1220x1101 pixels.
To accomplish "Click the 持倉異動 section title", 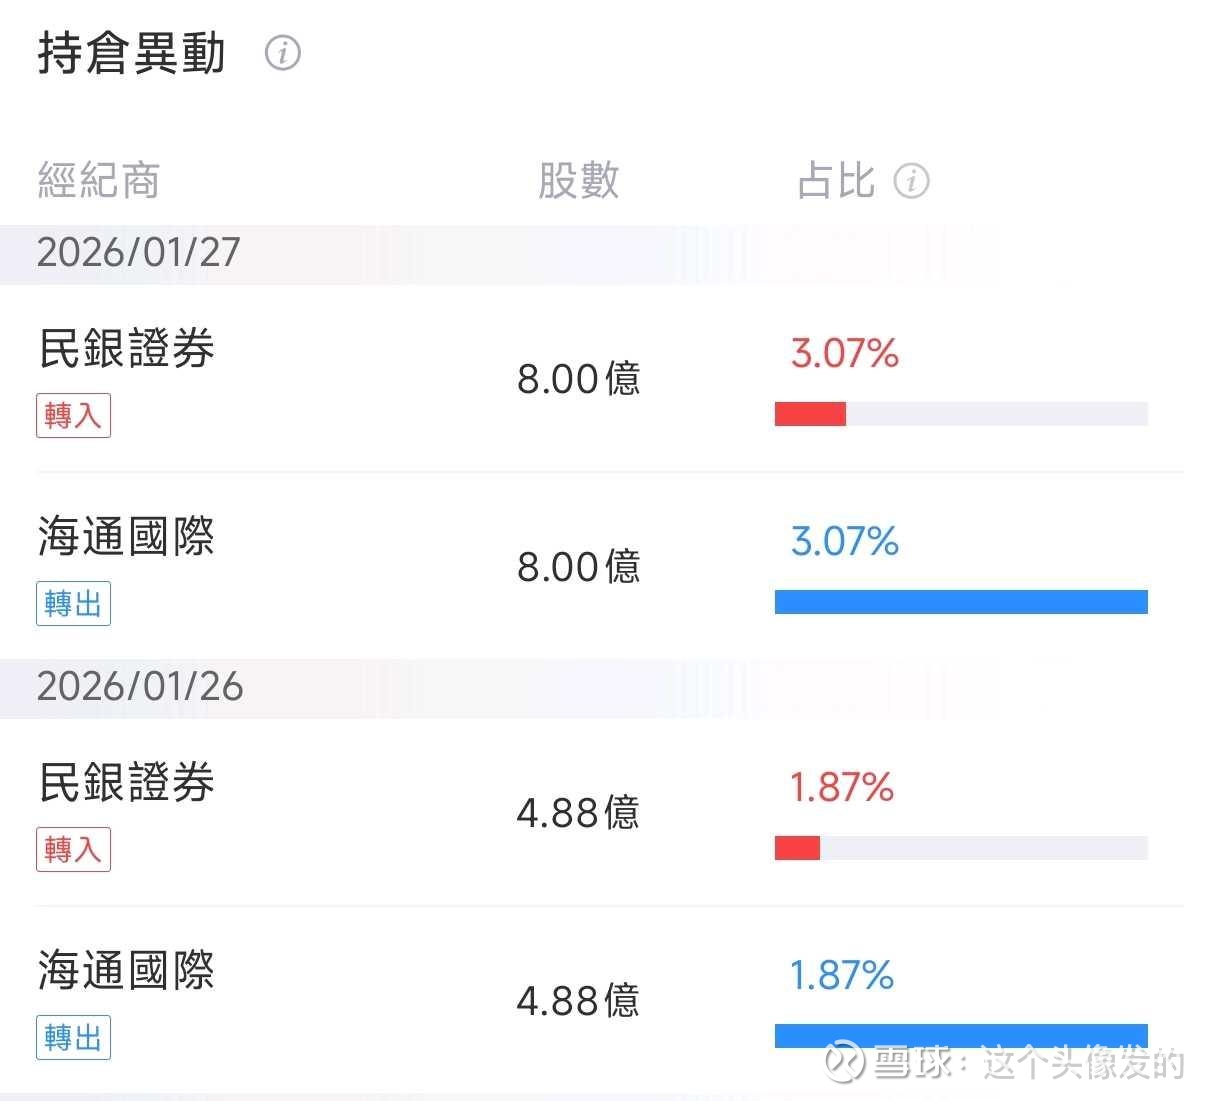I will coord(131,53).
